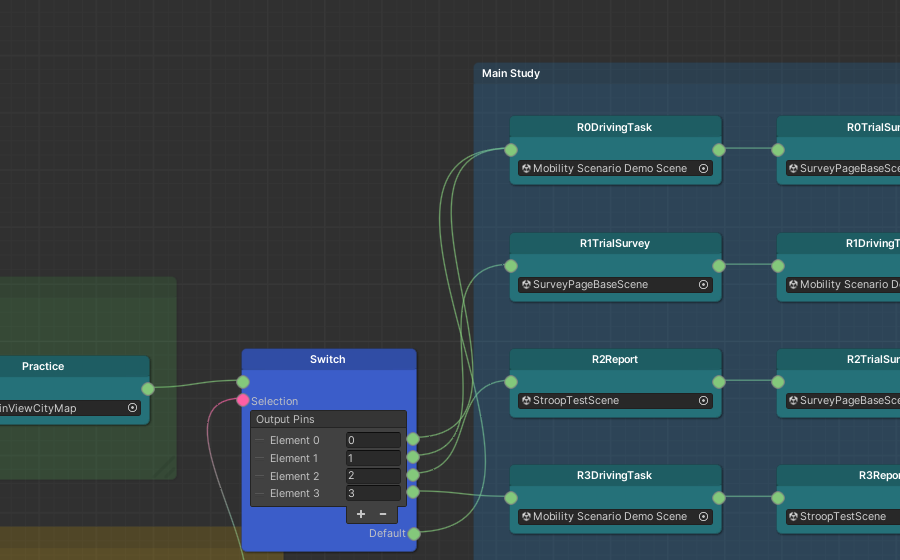Image resolution: width=900 pixels, height=560 pixels.
Task: Add a new output pin with plus button
Action: 360,514
